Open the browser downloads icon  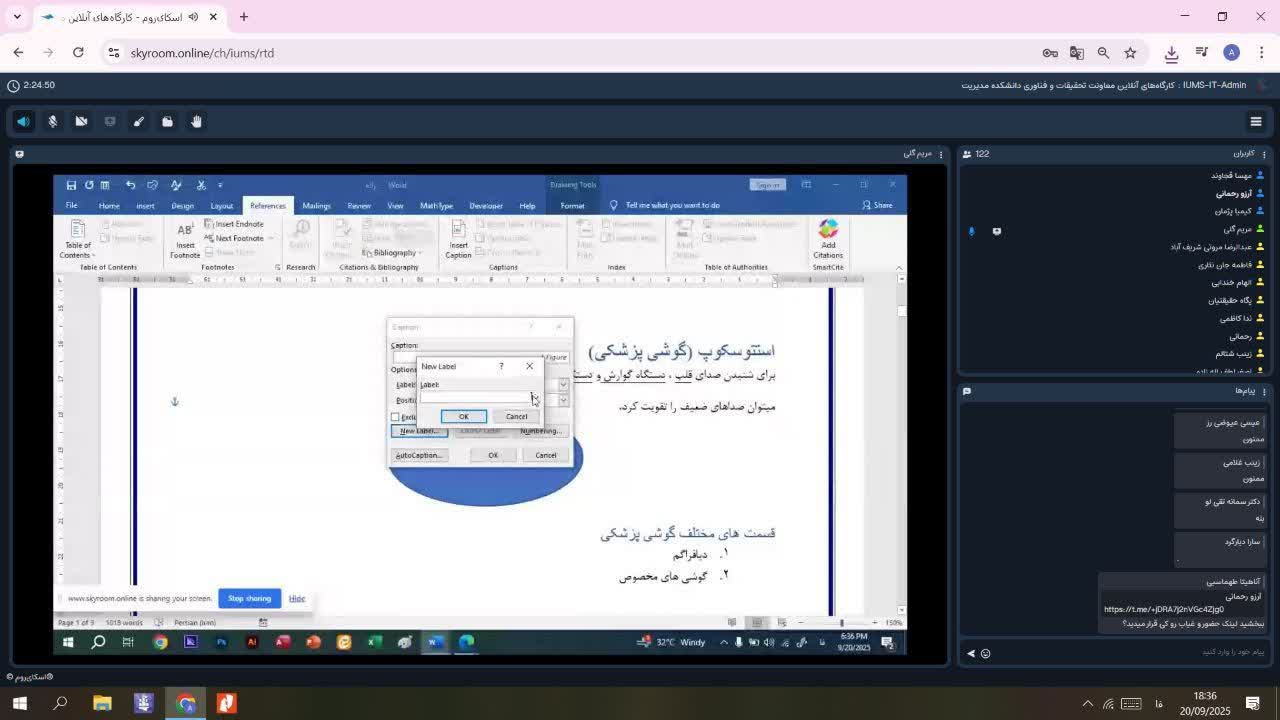pyautogui.click(x=1171, y=53)
